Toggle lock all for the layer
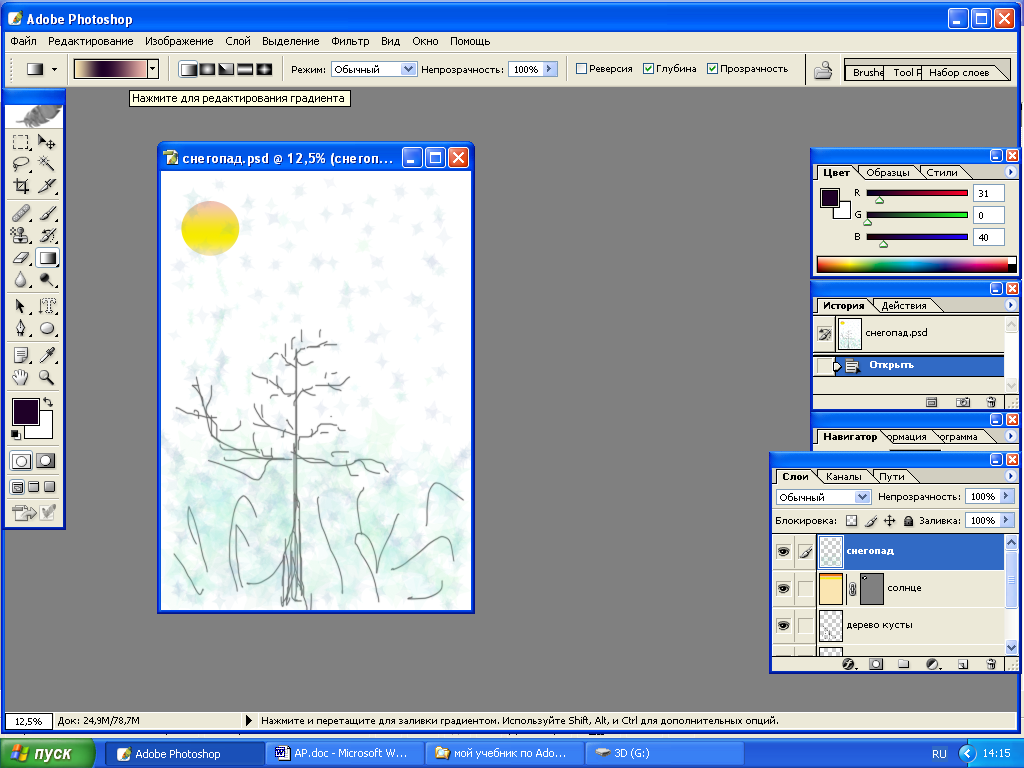Screen dimensions: 1024x768 click(908, 520)
